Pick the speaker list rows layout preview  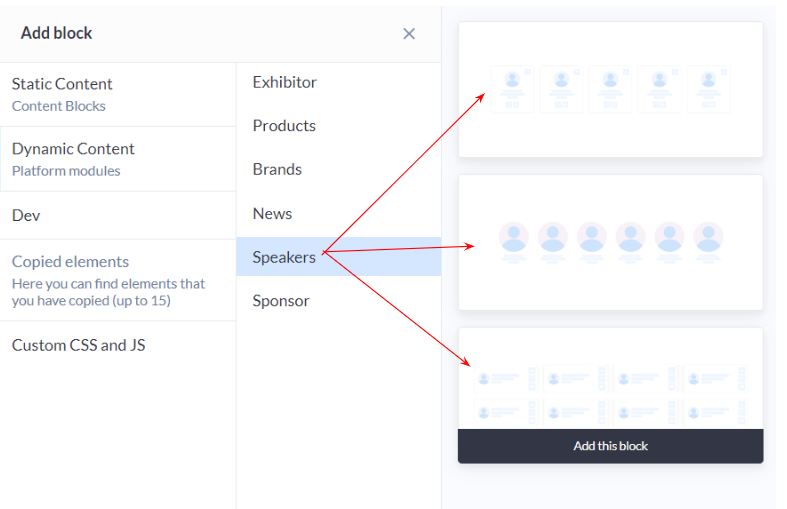tap(610, 379)
